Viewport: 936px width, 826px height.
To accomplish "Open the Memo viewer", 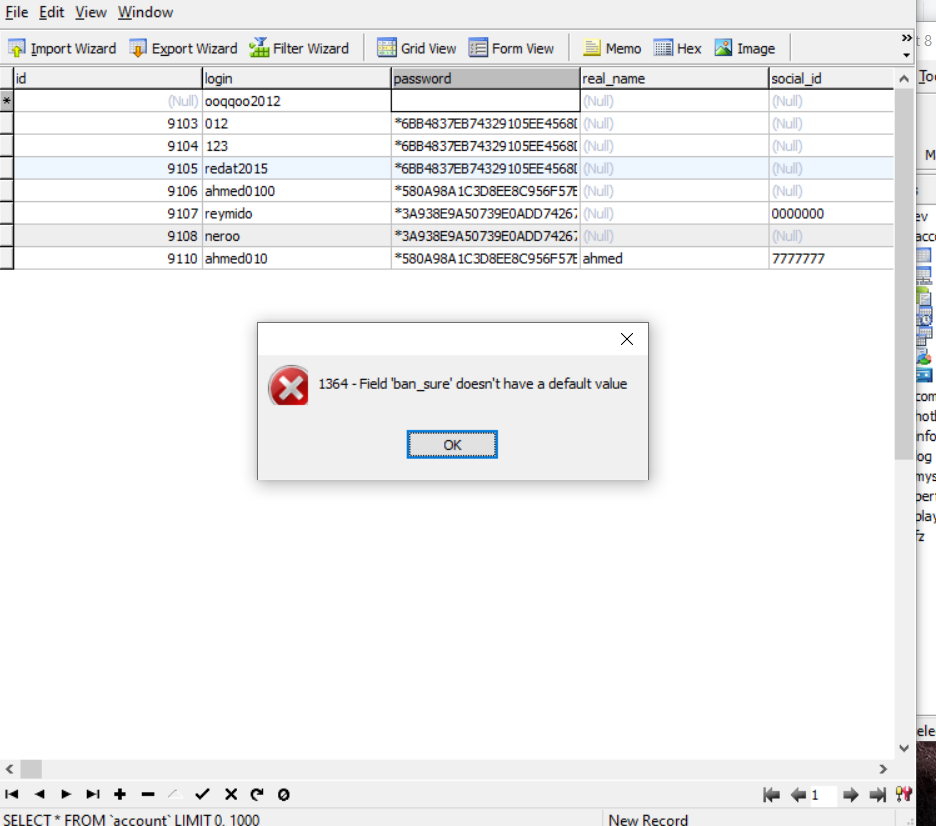I will tap(612, 48).
